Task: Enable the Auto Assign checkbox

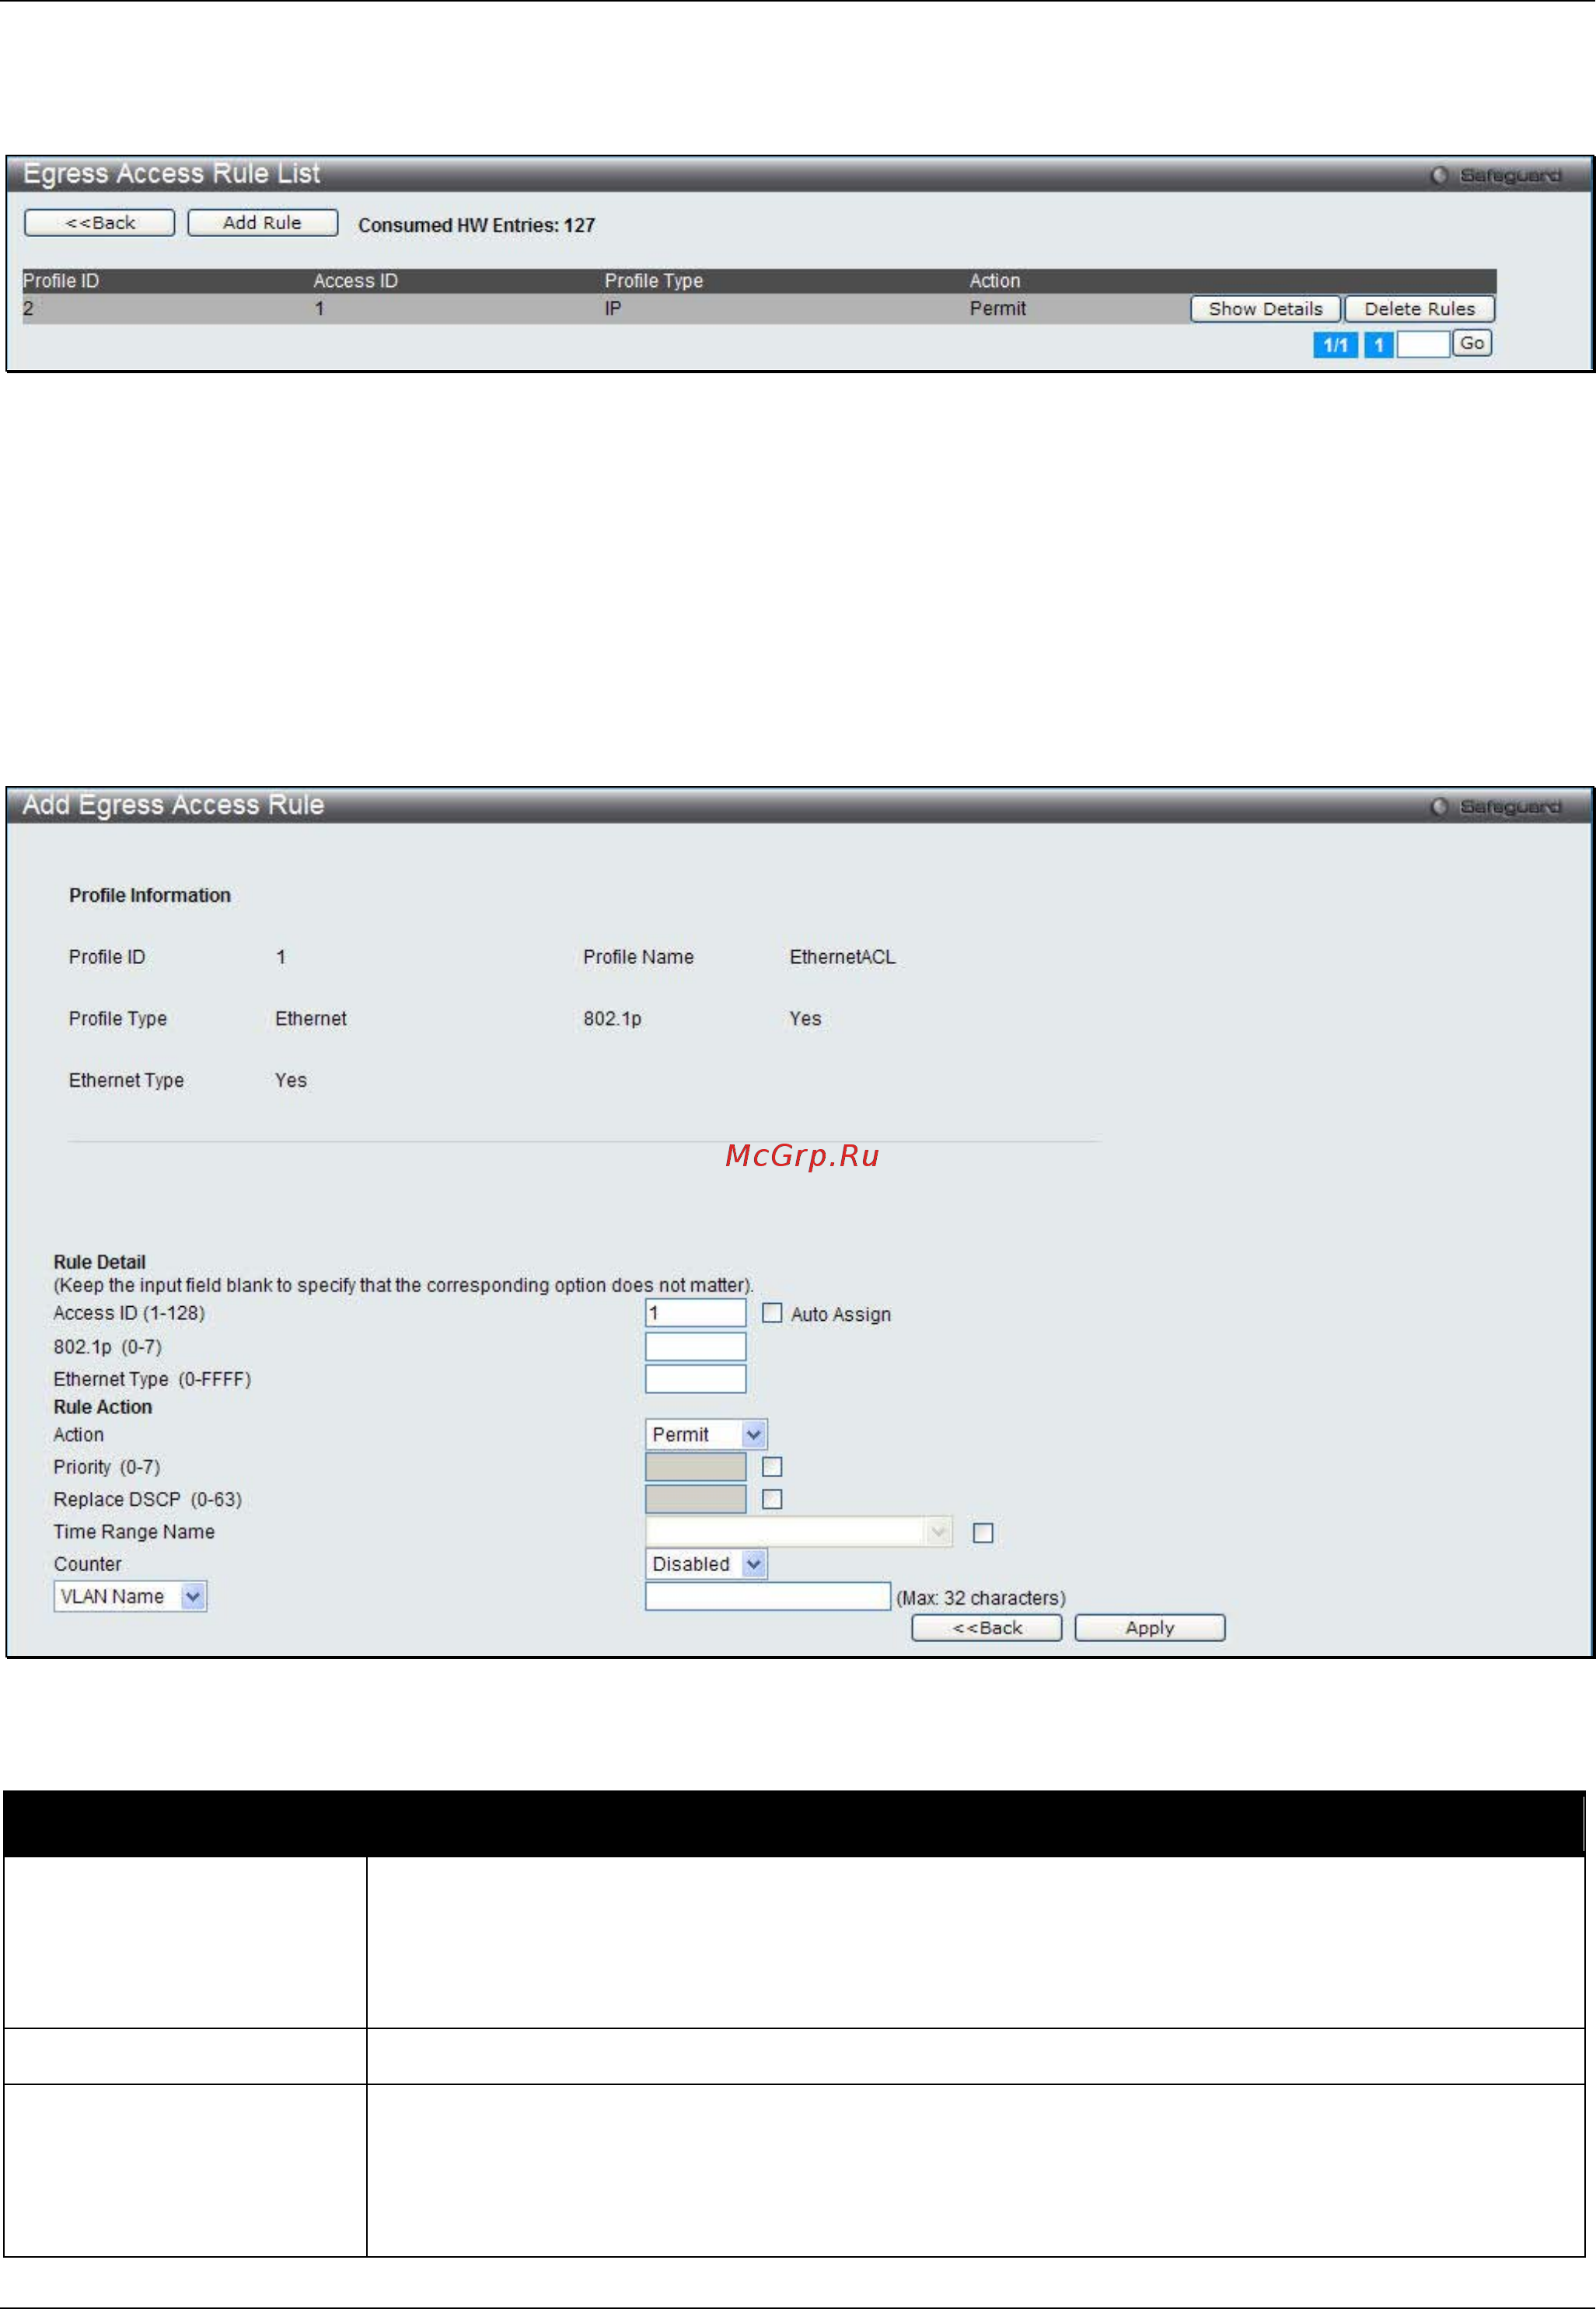Action: [x=772, y=1313]
